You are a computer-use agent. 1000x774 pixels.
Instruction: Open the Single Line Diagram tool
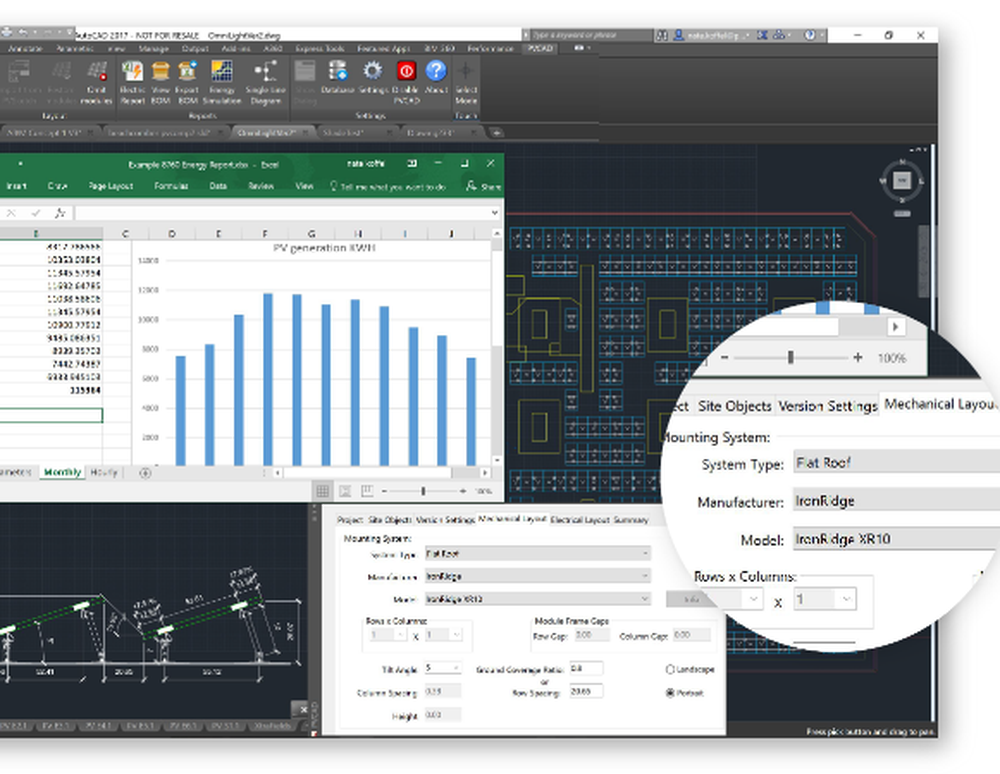[265, 71]
